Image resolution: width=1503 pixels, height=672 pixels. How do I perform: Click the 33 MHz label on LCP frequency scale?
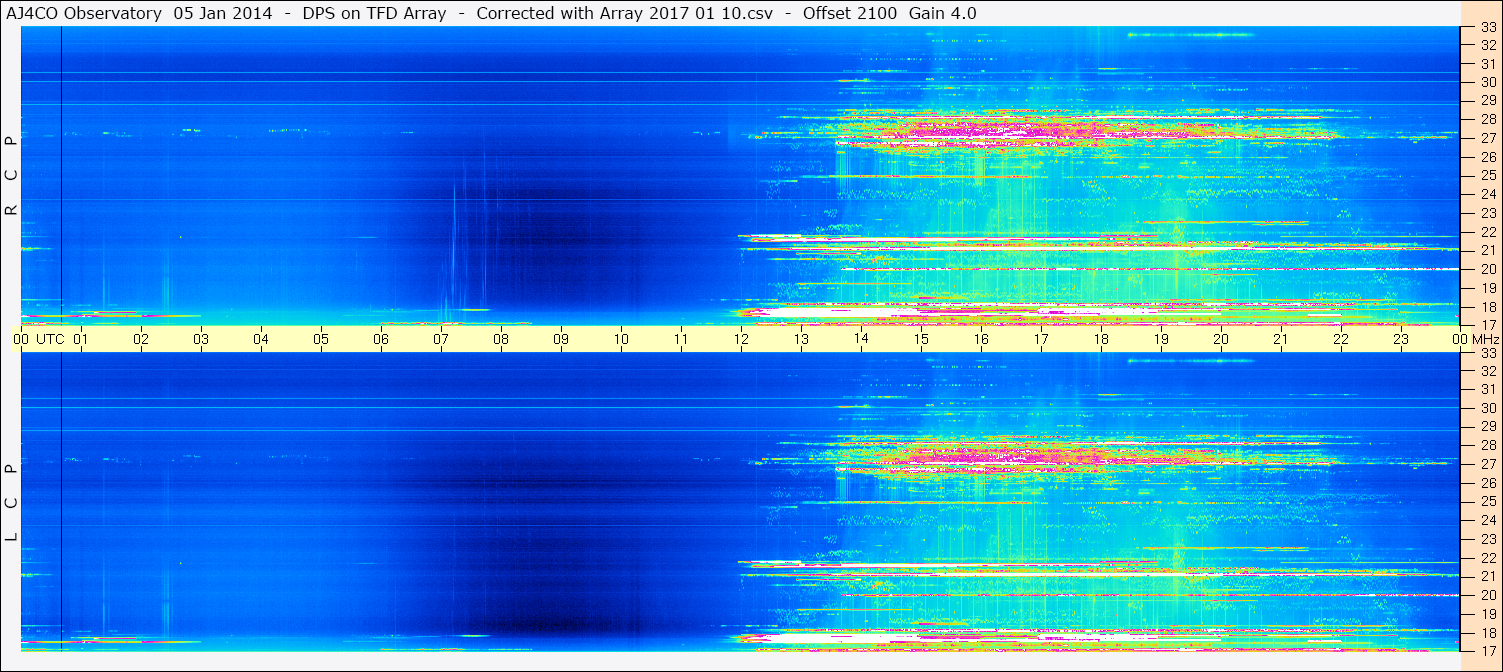(1487, 353)
